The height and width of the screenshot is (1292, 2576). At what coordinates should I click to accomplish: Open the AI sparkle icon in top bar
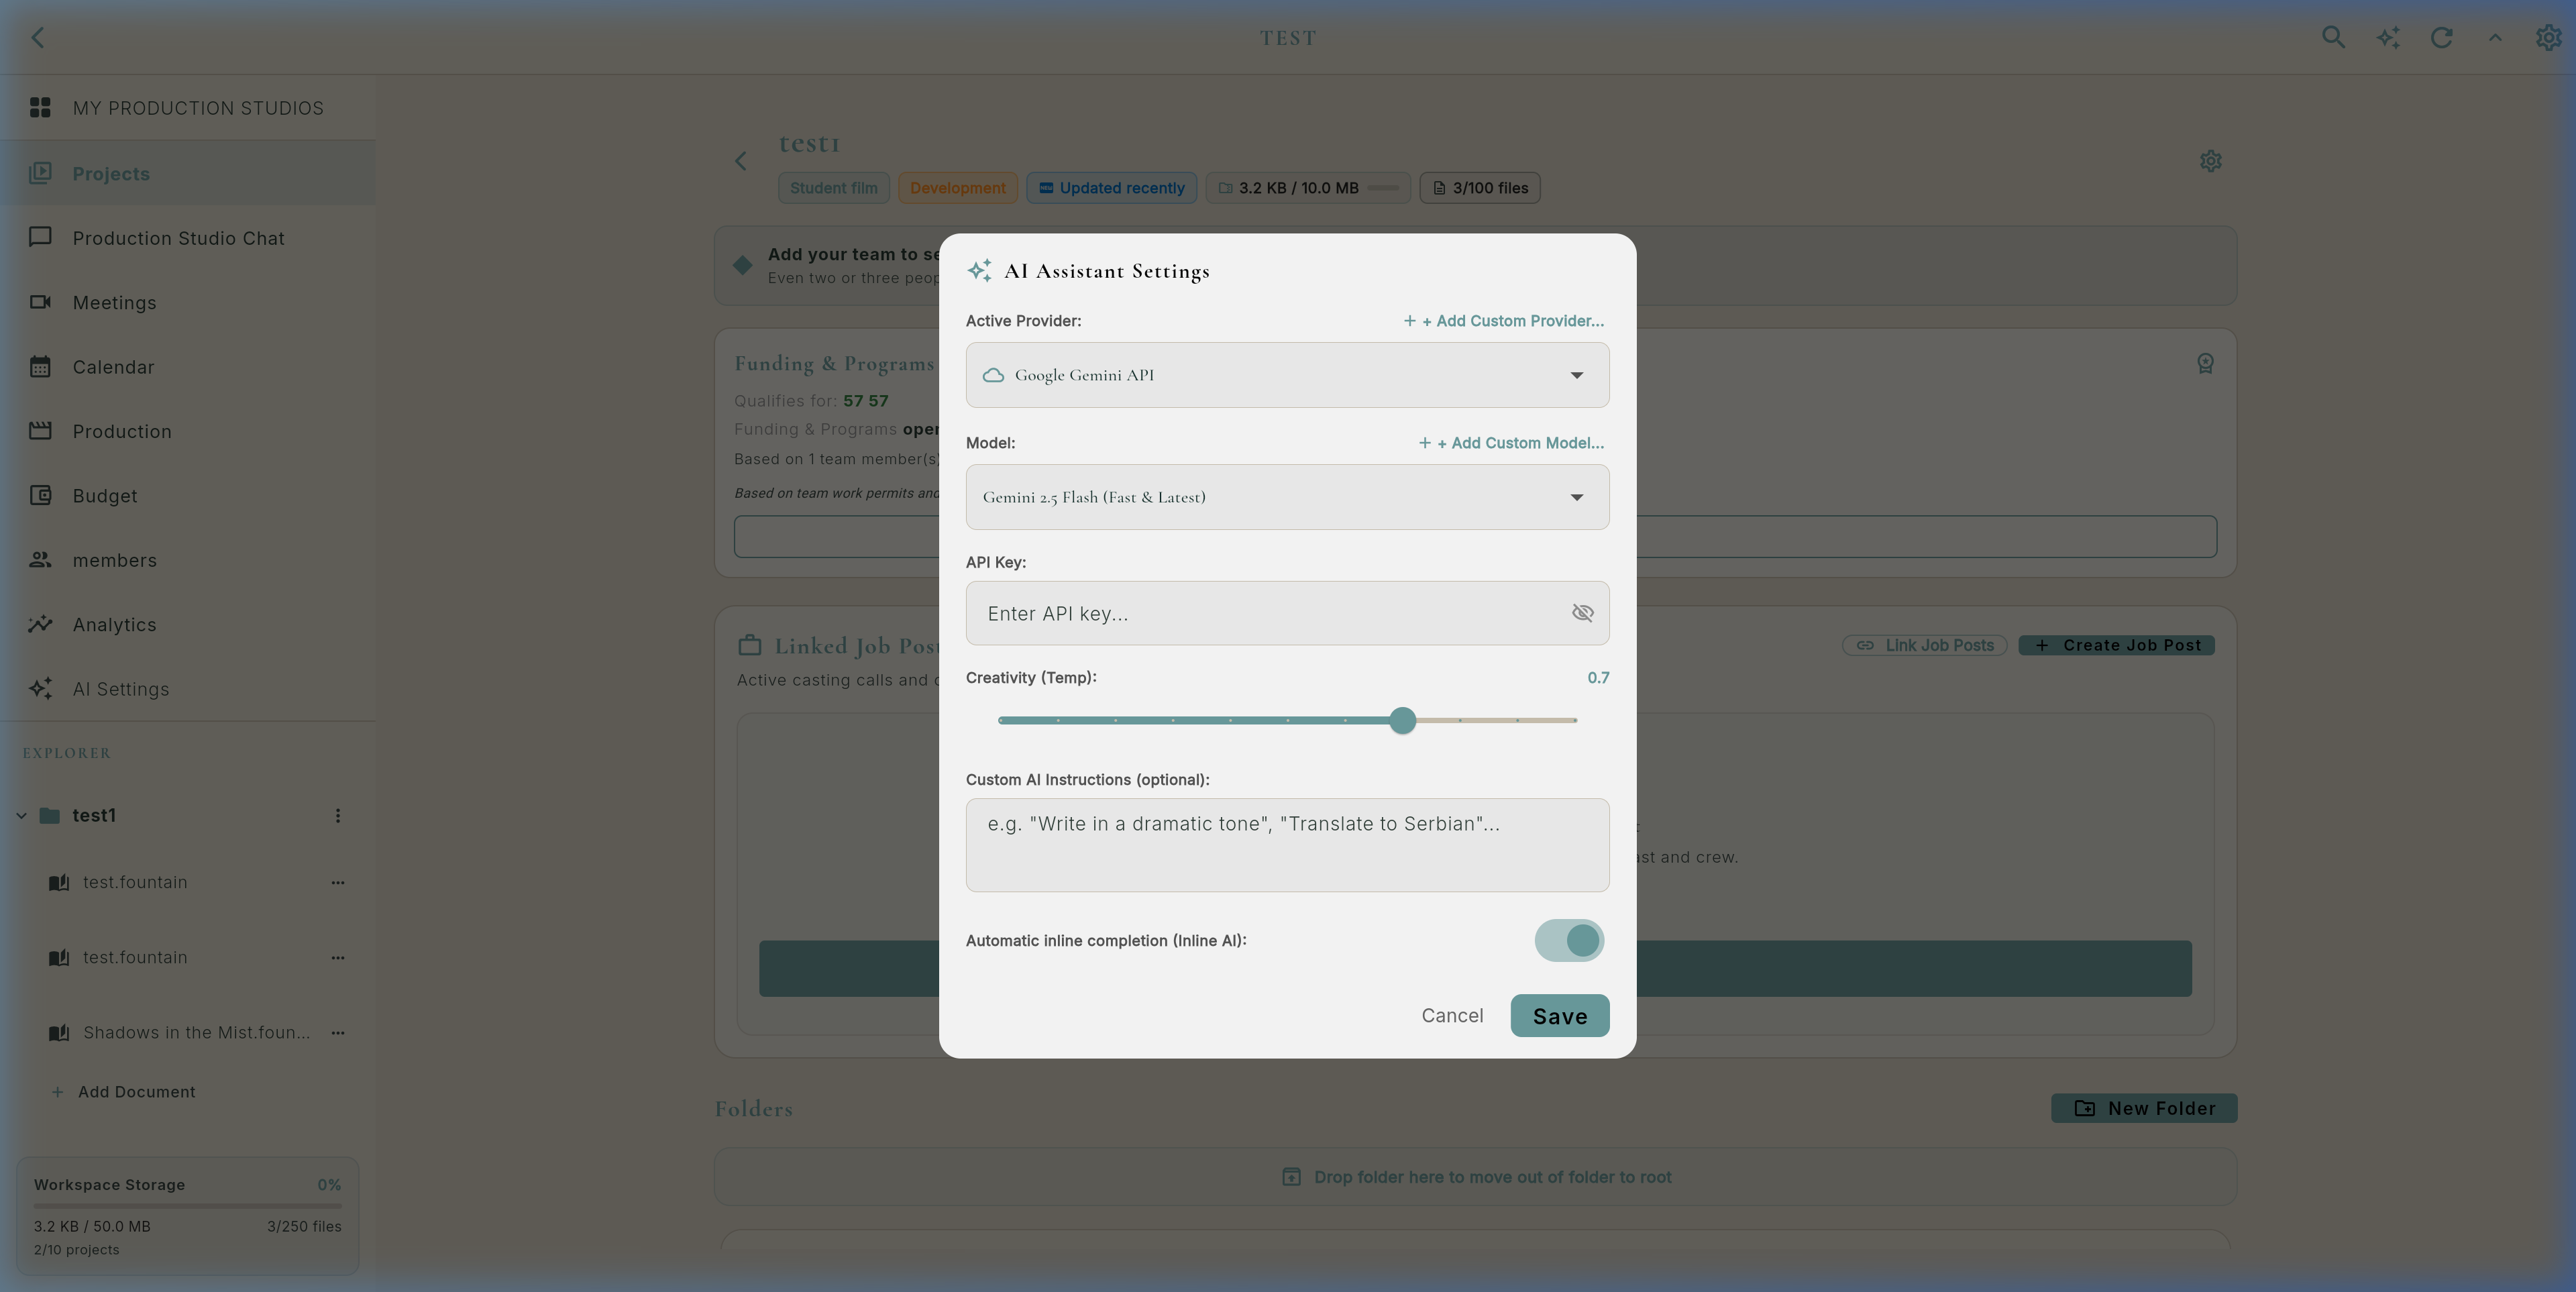(x=2388, y=37)
